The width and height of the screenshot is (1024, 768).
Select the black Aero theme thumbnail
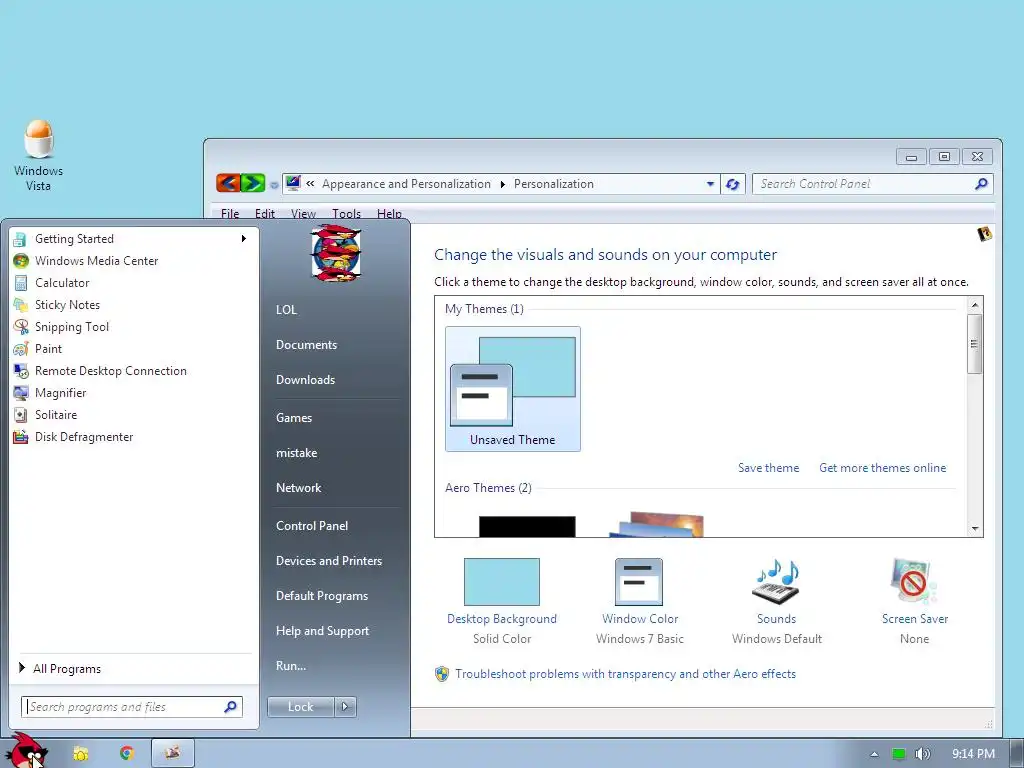527,526
